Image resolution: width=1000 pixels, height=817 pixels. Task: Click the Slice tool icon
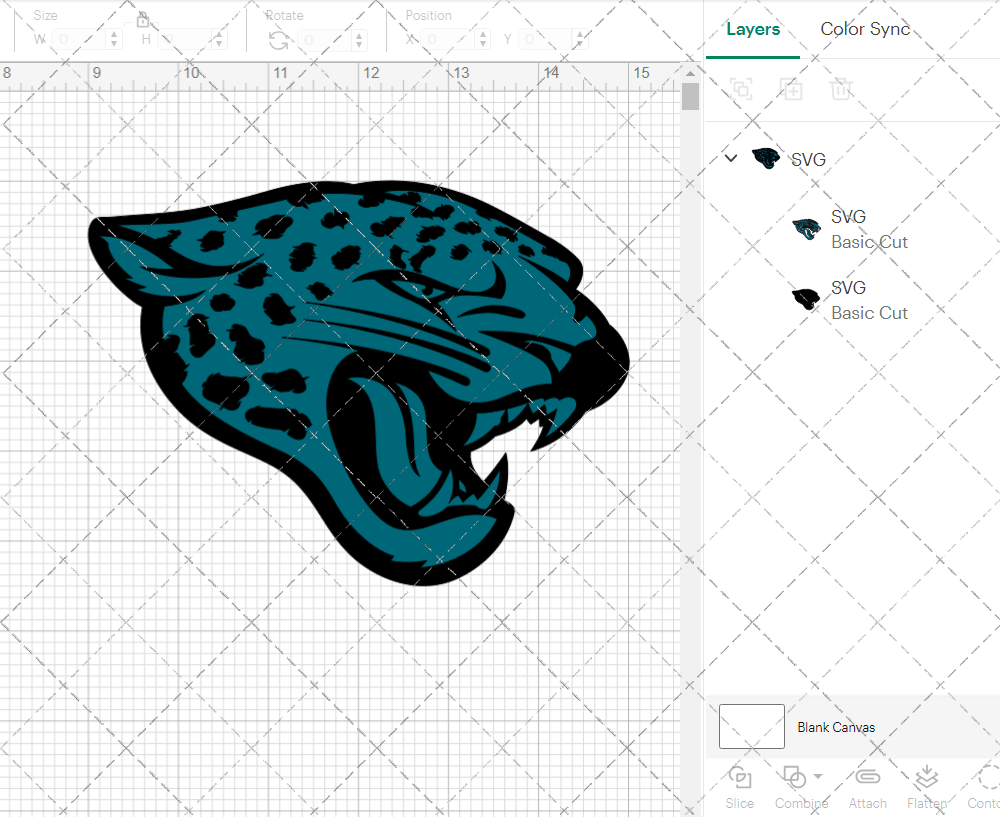click(x=740, y=778)
